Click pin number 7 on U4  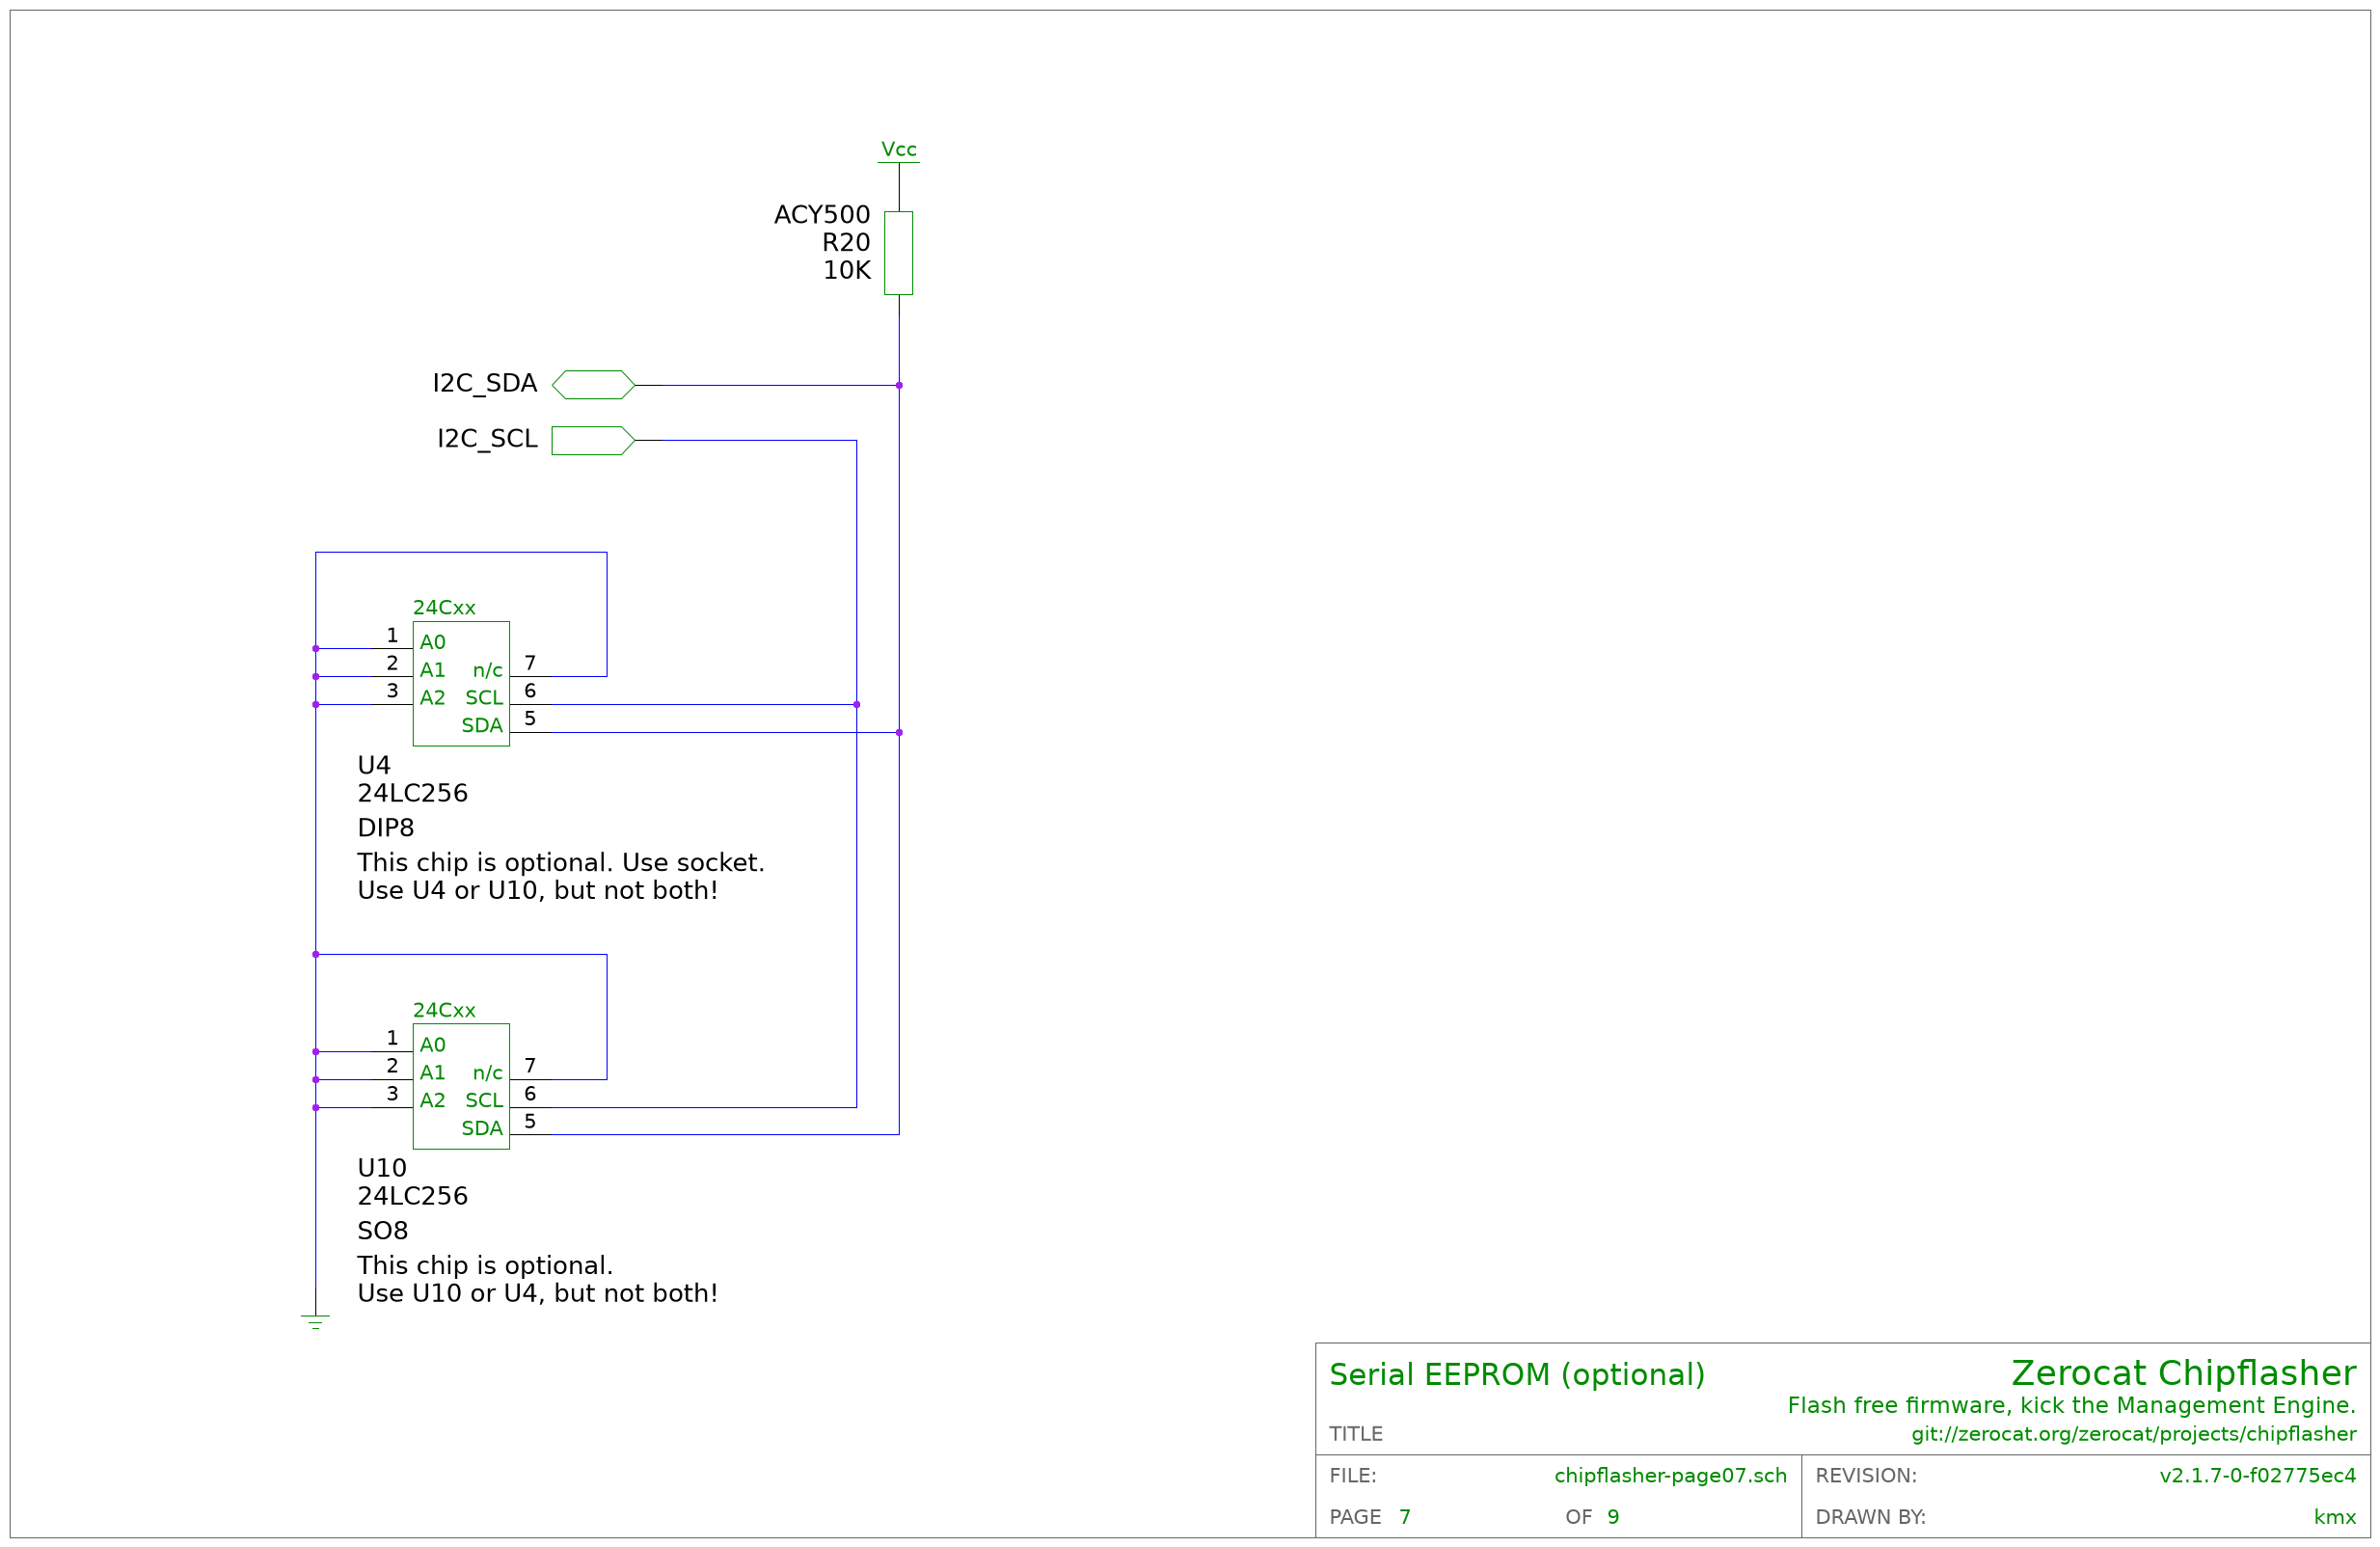click(x=530, y=663)
